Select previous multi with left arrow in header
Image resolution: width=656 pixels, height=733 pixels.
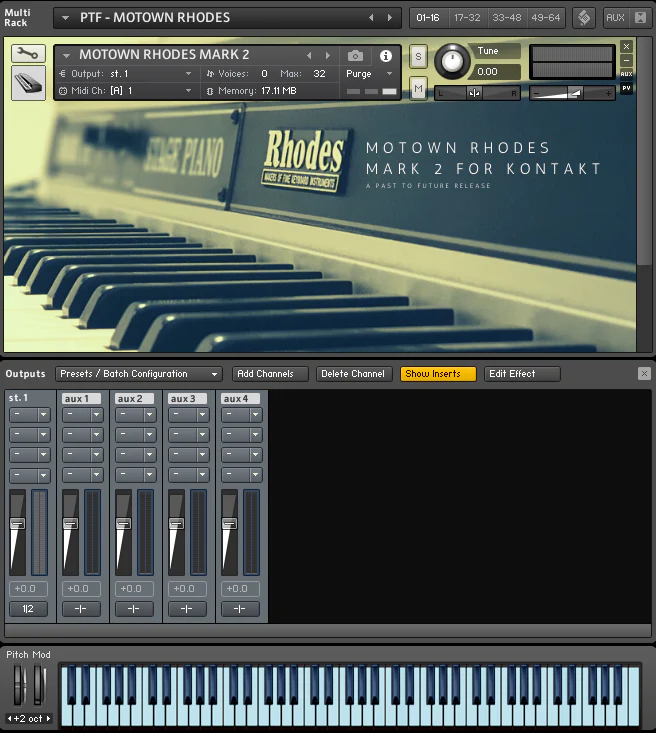click(x=371, y=18)
